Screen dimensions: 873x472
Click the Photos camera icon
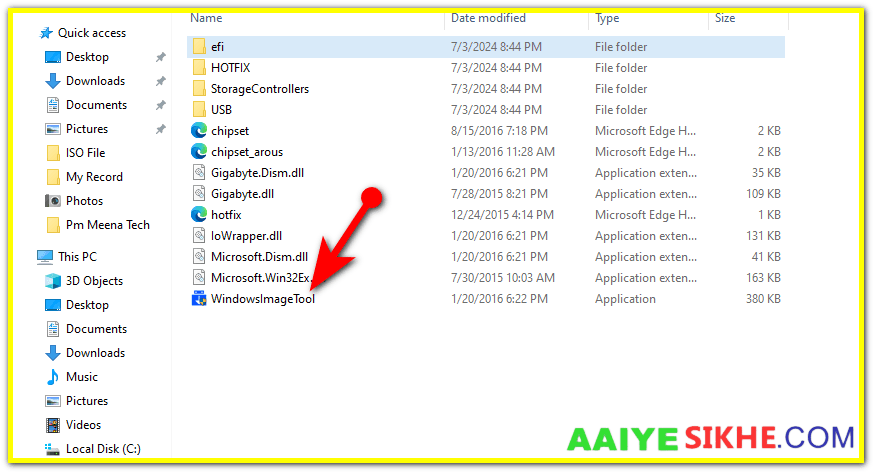pos(53,200)
